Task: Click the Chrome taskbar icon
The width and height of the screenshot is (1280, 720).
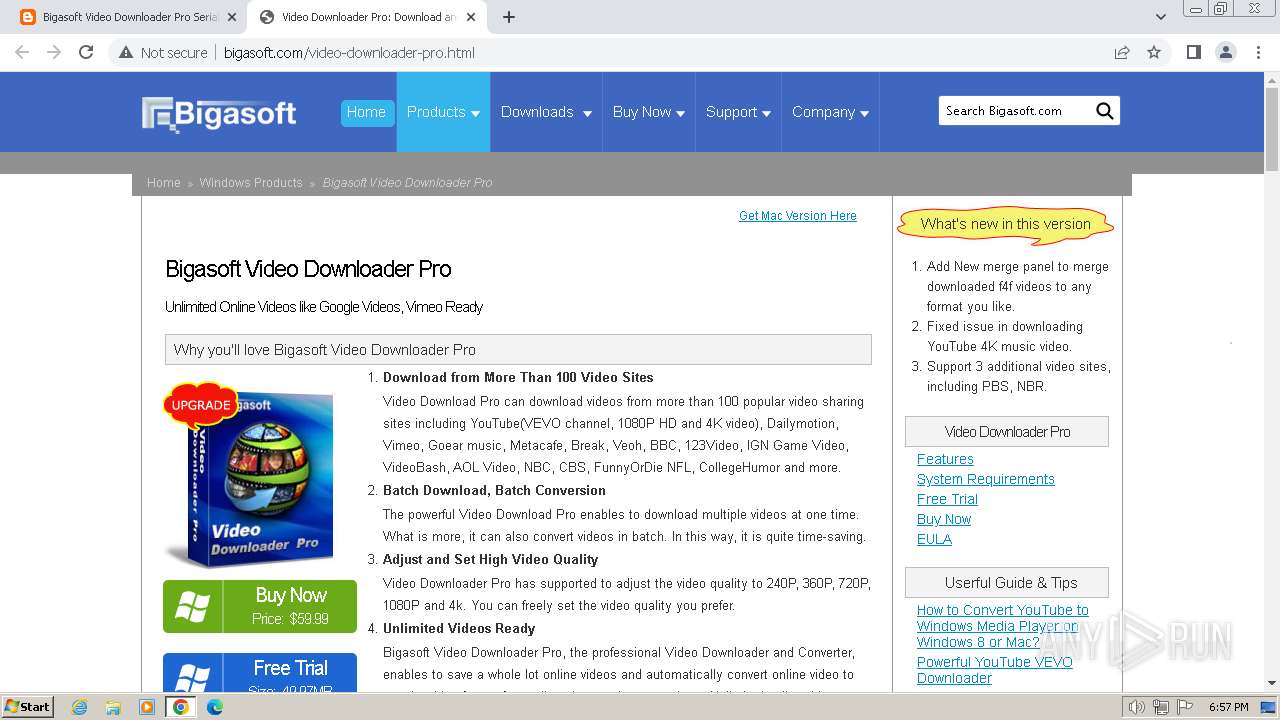Action: 181,707
